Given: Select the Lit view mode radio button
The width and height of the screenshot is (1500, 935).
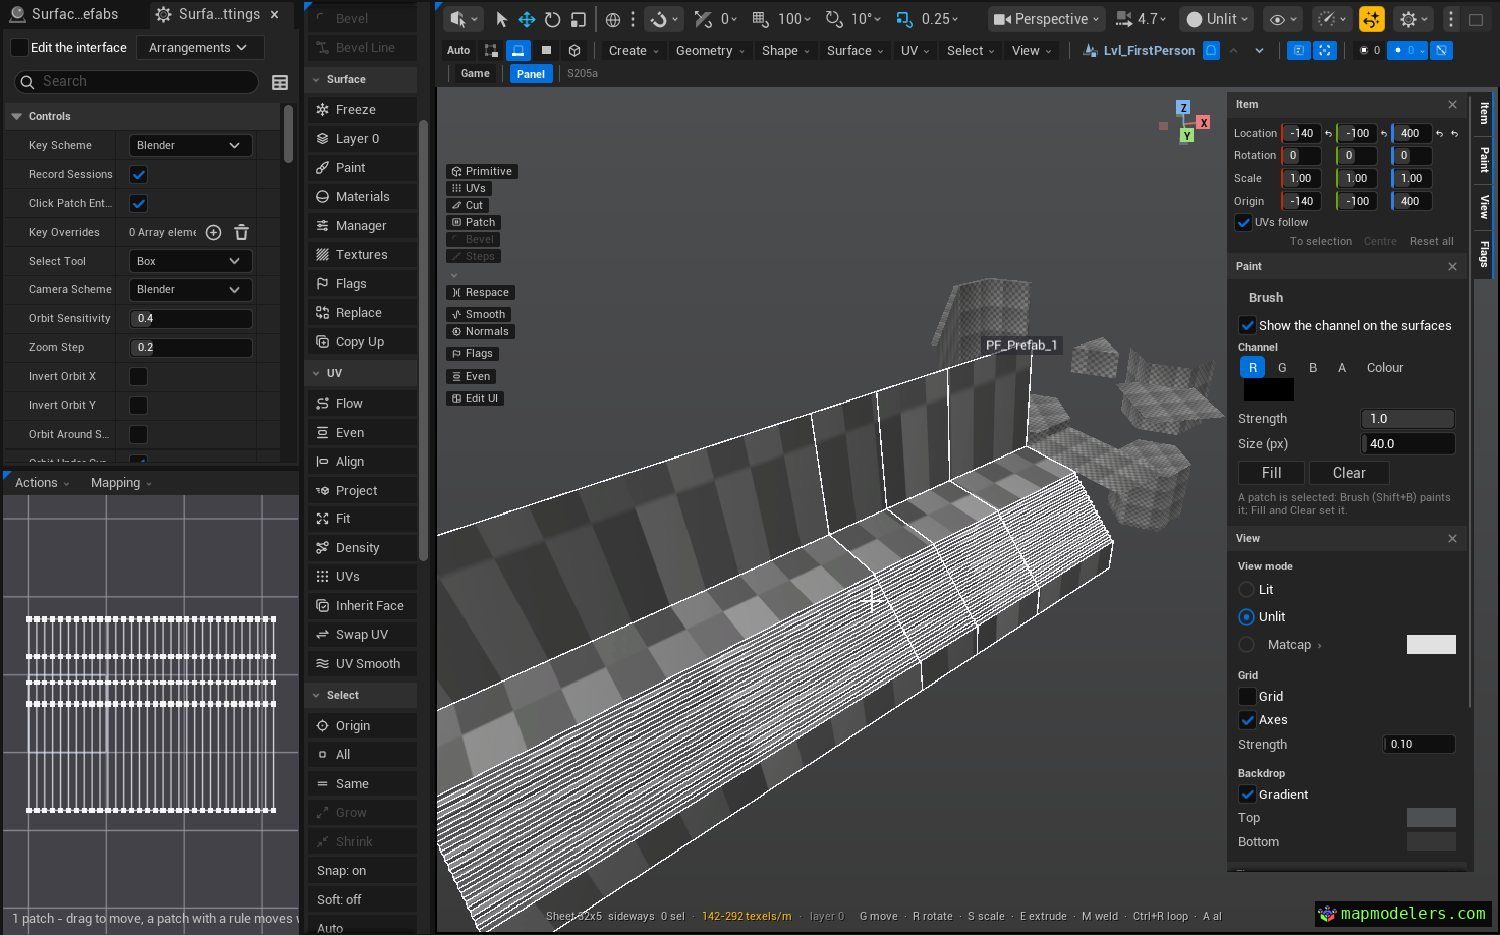Looking at the screenshot, I should pos(1246,590).
